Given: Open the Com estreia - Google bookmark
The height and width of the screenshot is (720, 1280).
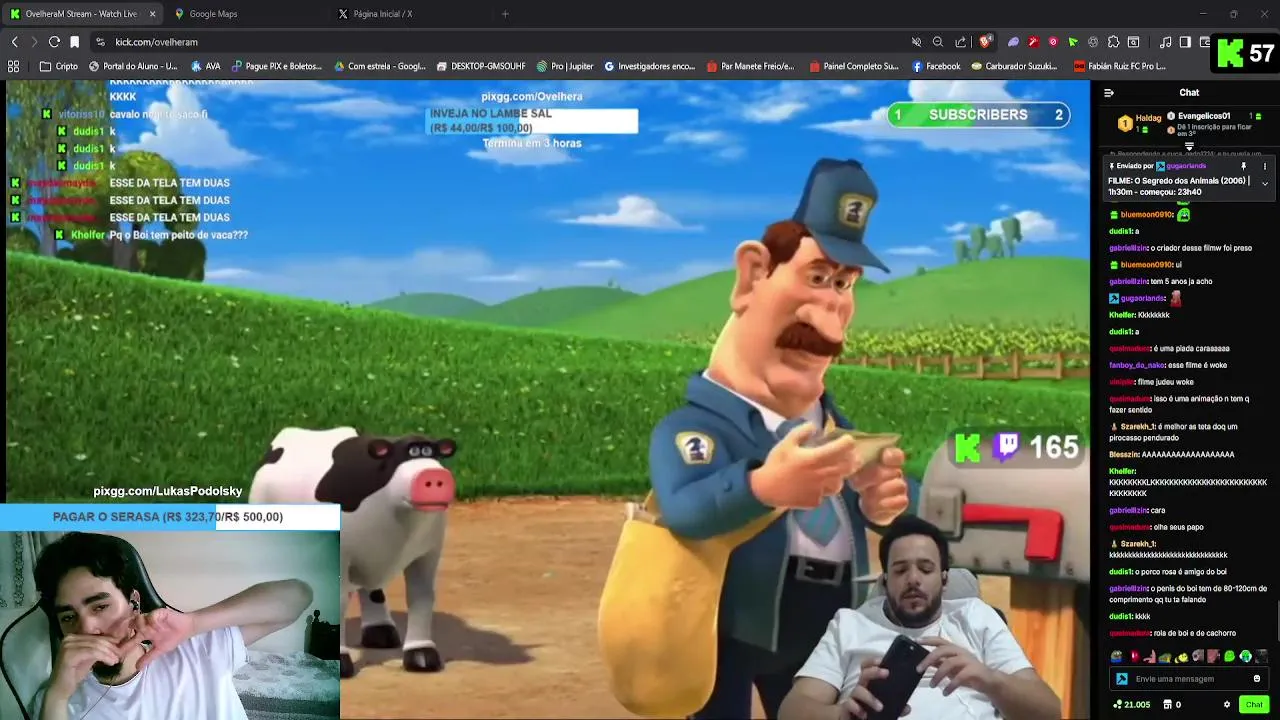Looking at the screenshot, I should coord(380,66).
